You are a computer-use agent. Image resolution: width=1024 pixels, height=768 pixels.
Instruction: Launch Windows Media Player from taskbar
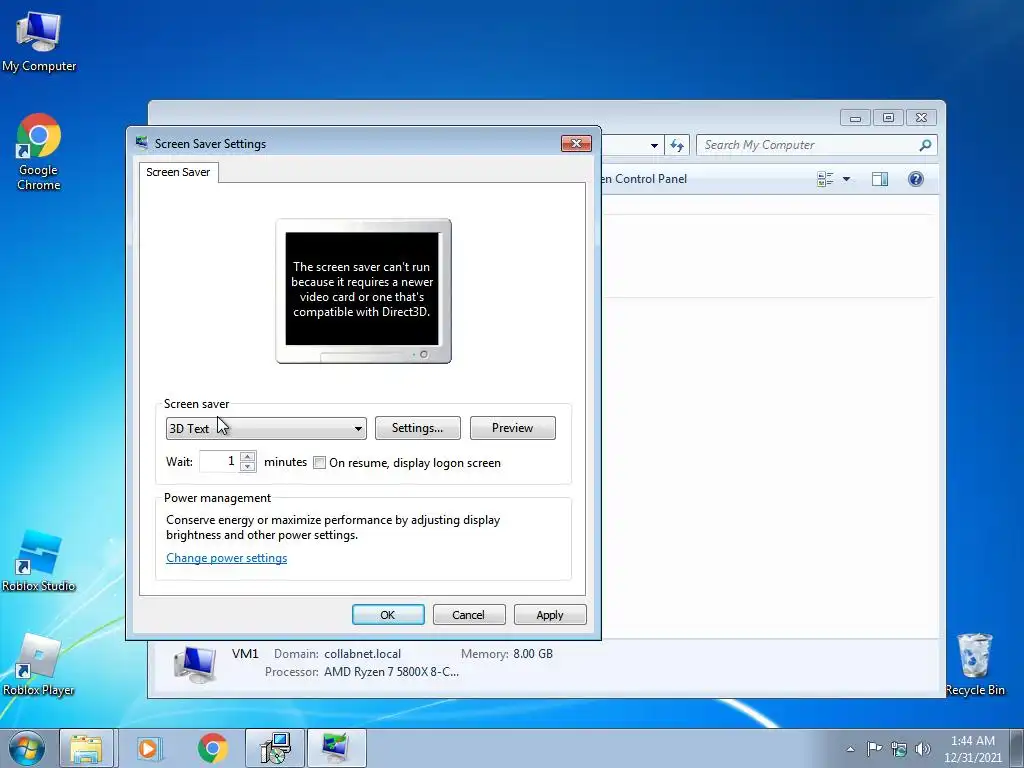[149, 748]
